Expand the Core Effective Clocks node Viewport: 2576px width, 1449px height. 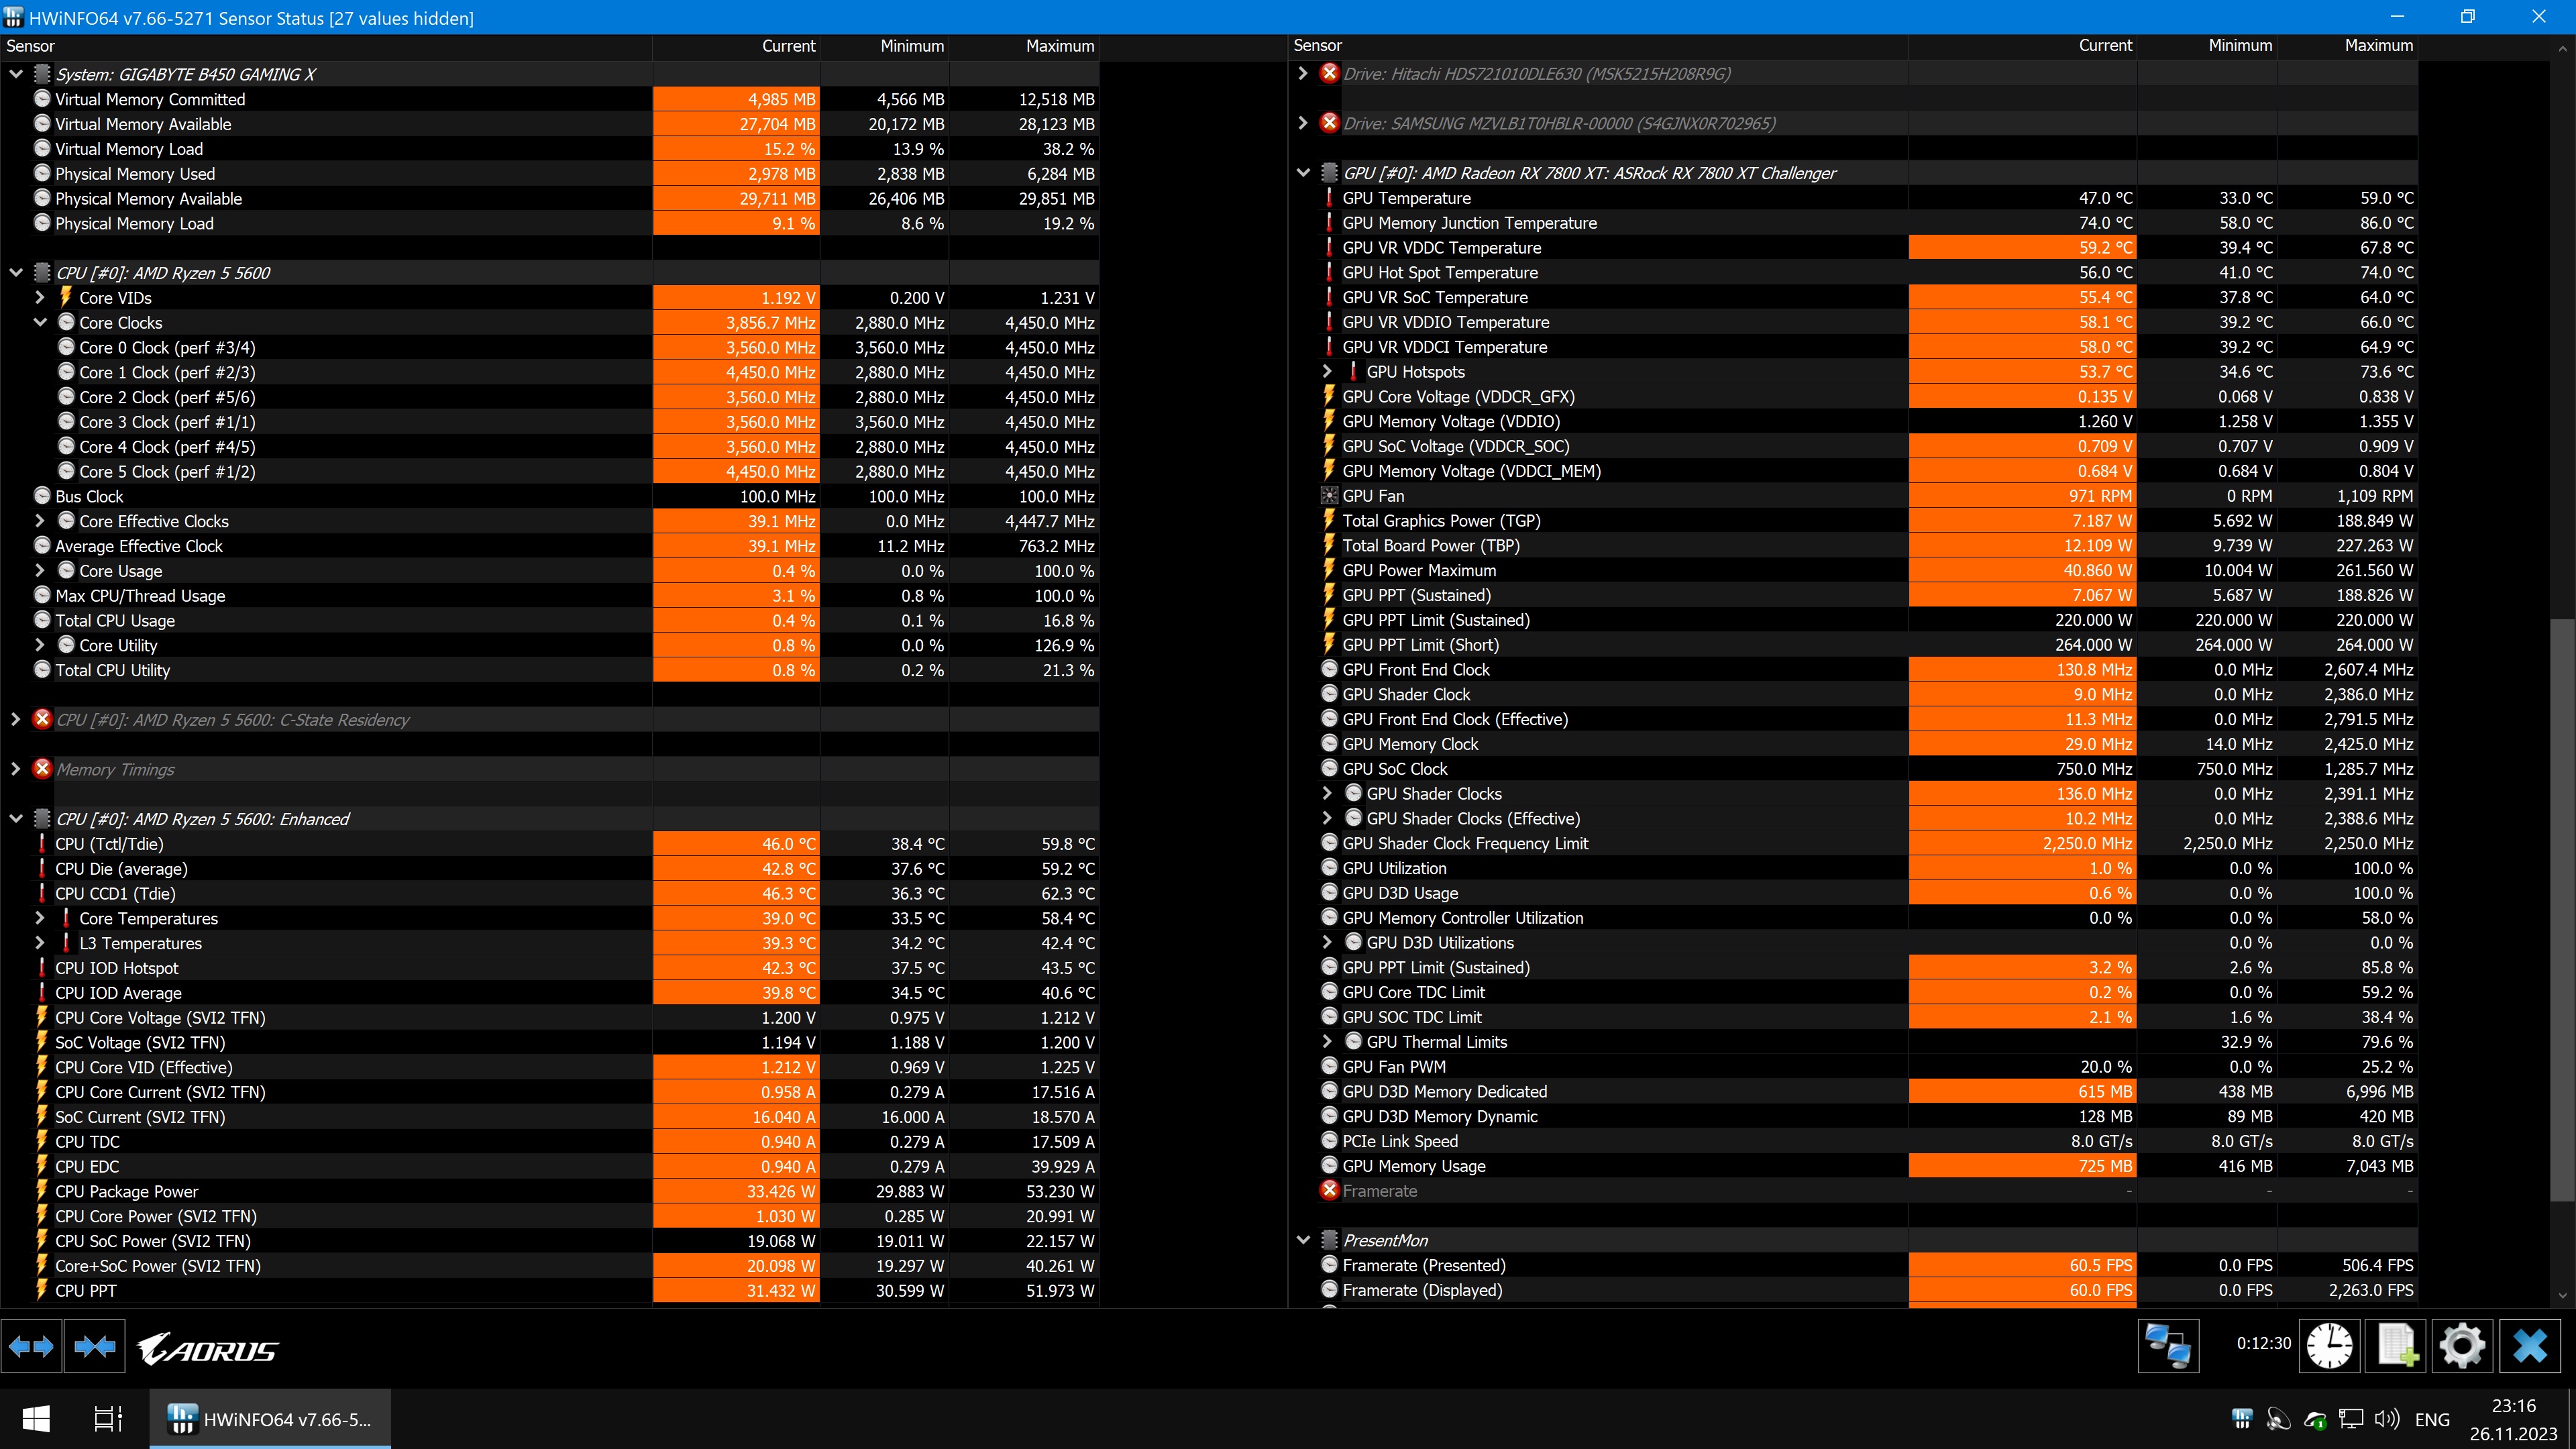click(40, 521)
